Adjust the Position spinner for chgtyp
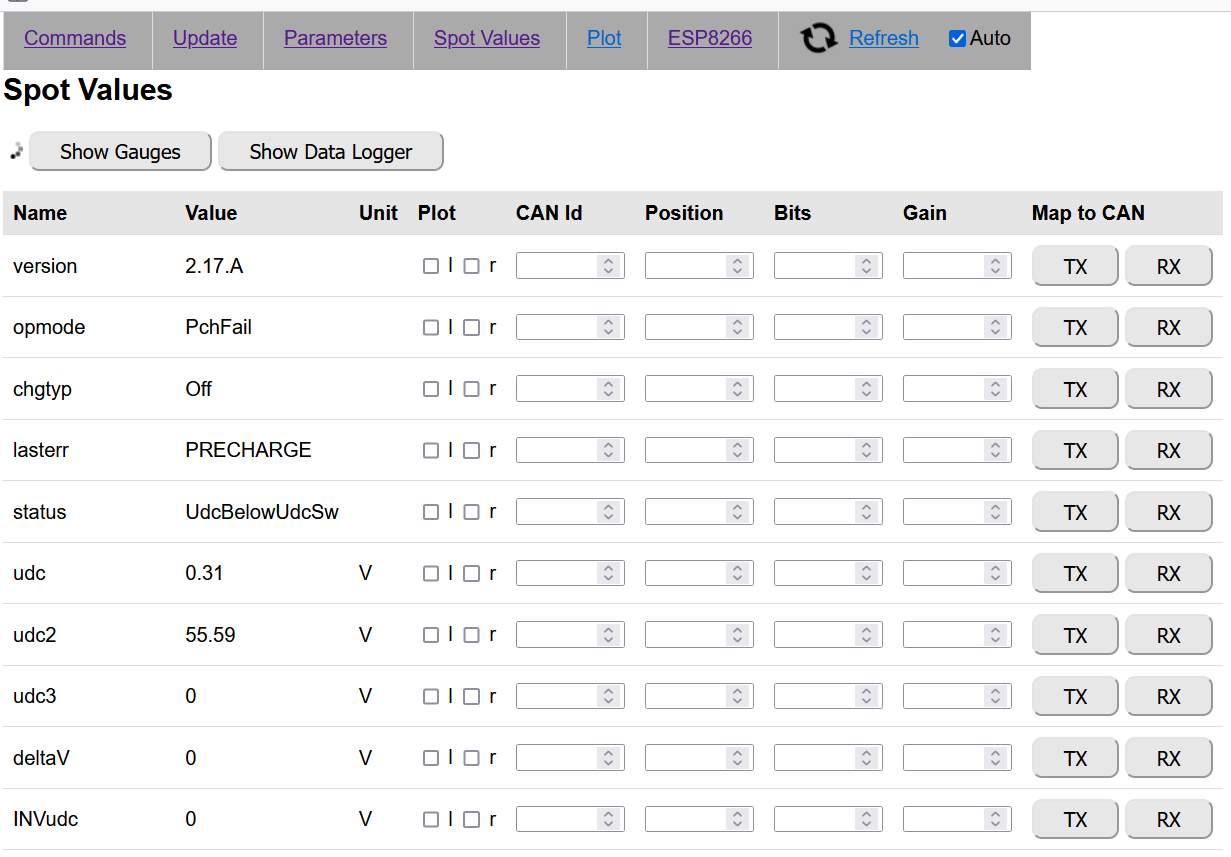The width and height of the screenshot is (1231, 857). [737, 389]
